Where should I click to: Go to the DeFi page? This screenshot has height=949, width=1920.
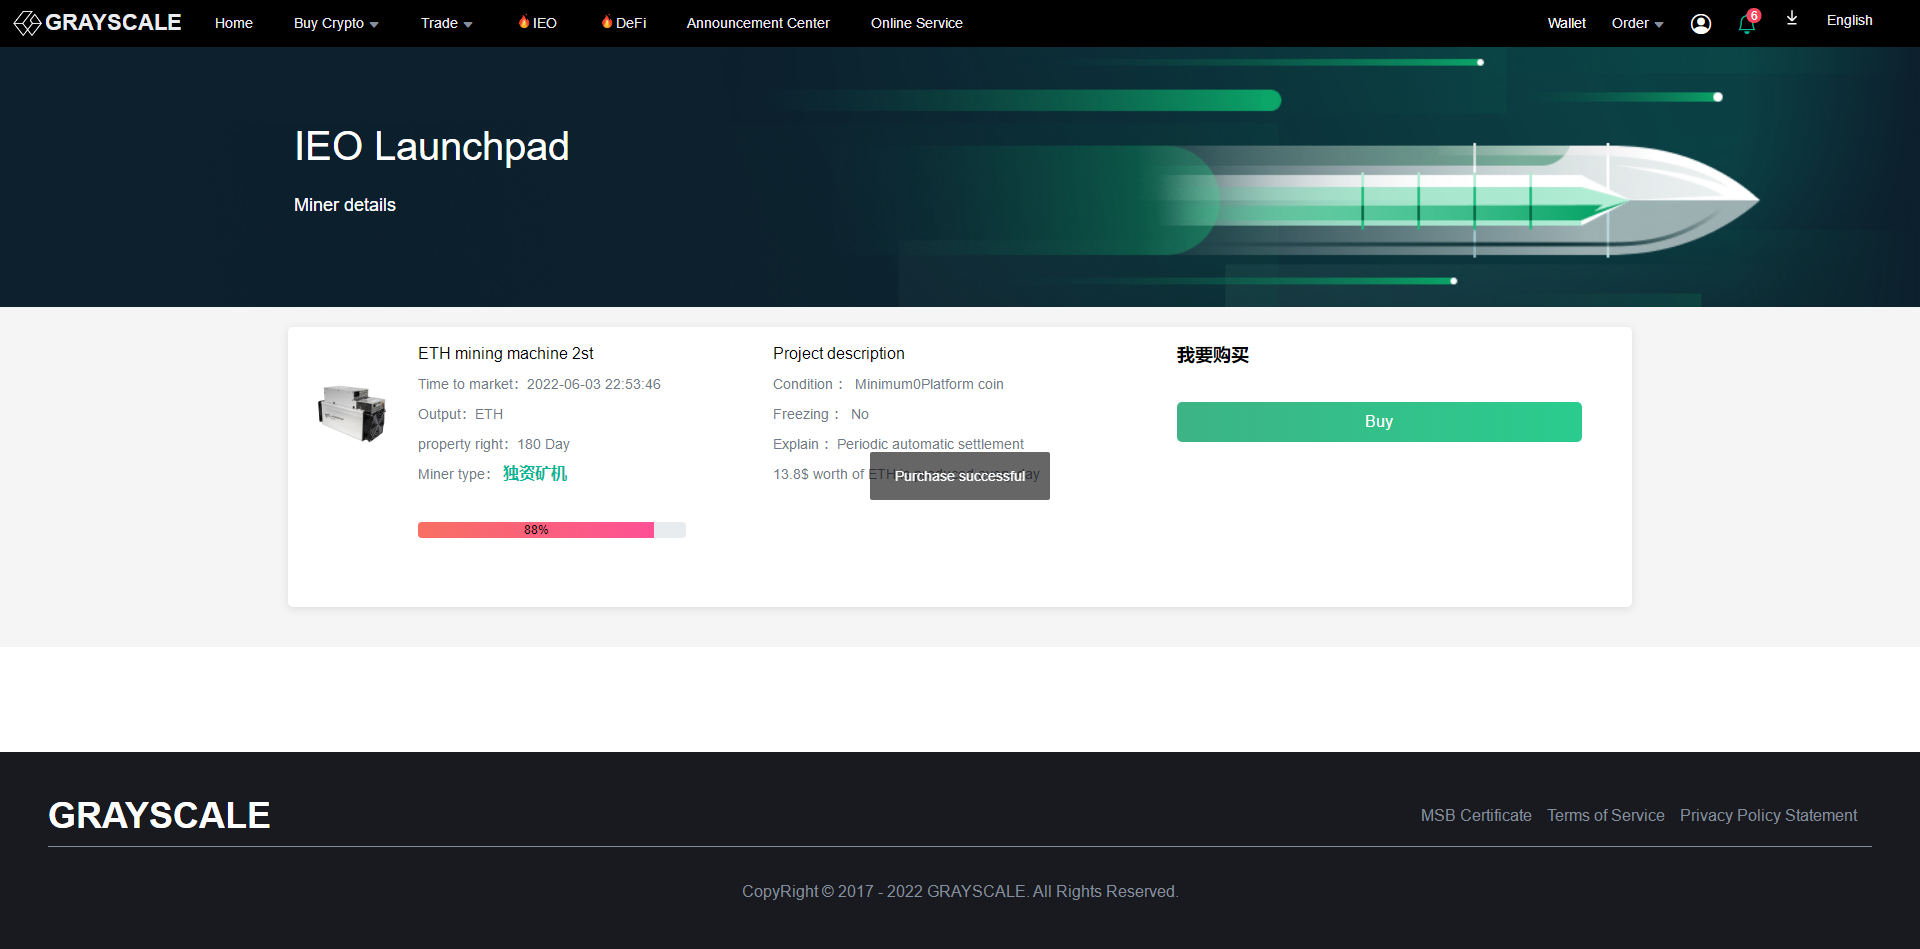coord(624,23)
